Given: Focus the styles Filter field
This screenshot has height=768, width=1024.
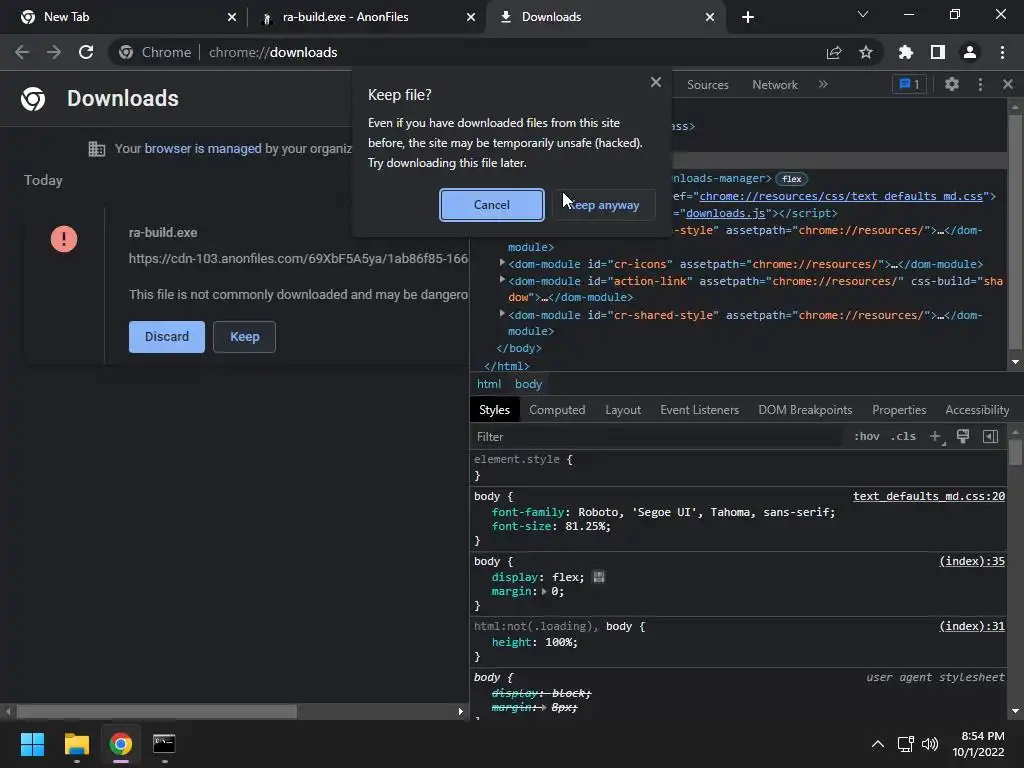Looking at the screenshot, I should click(656, 437).
